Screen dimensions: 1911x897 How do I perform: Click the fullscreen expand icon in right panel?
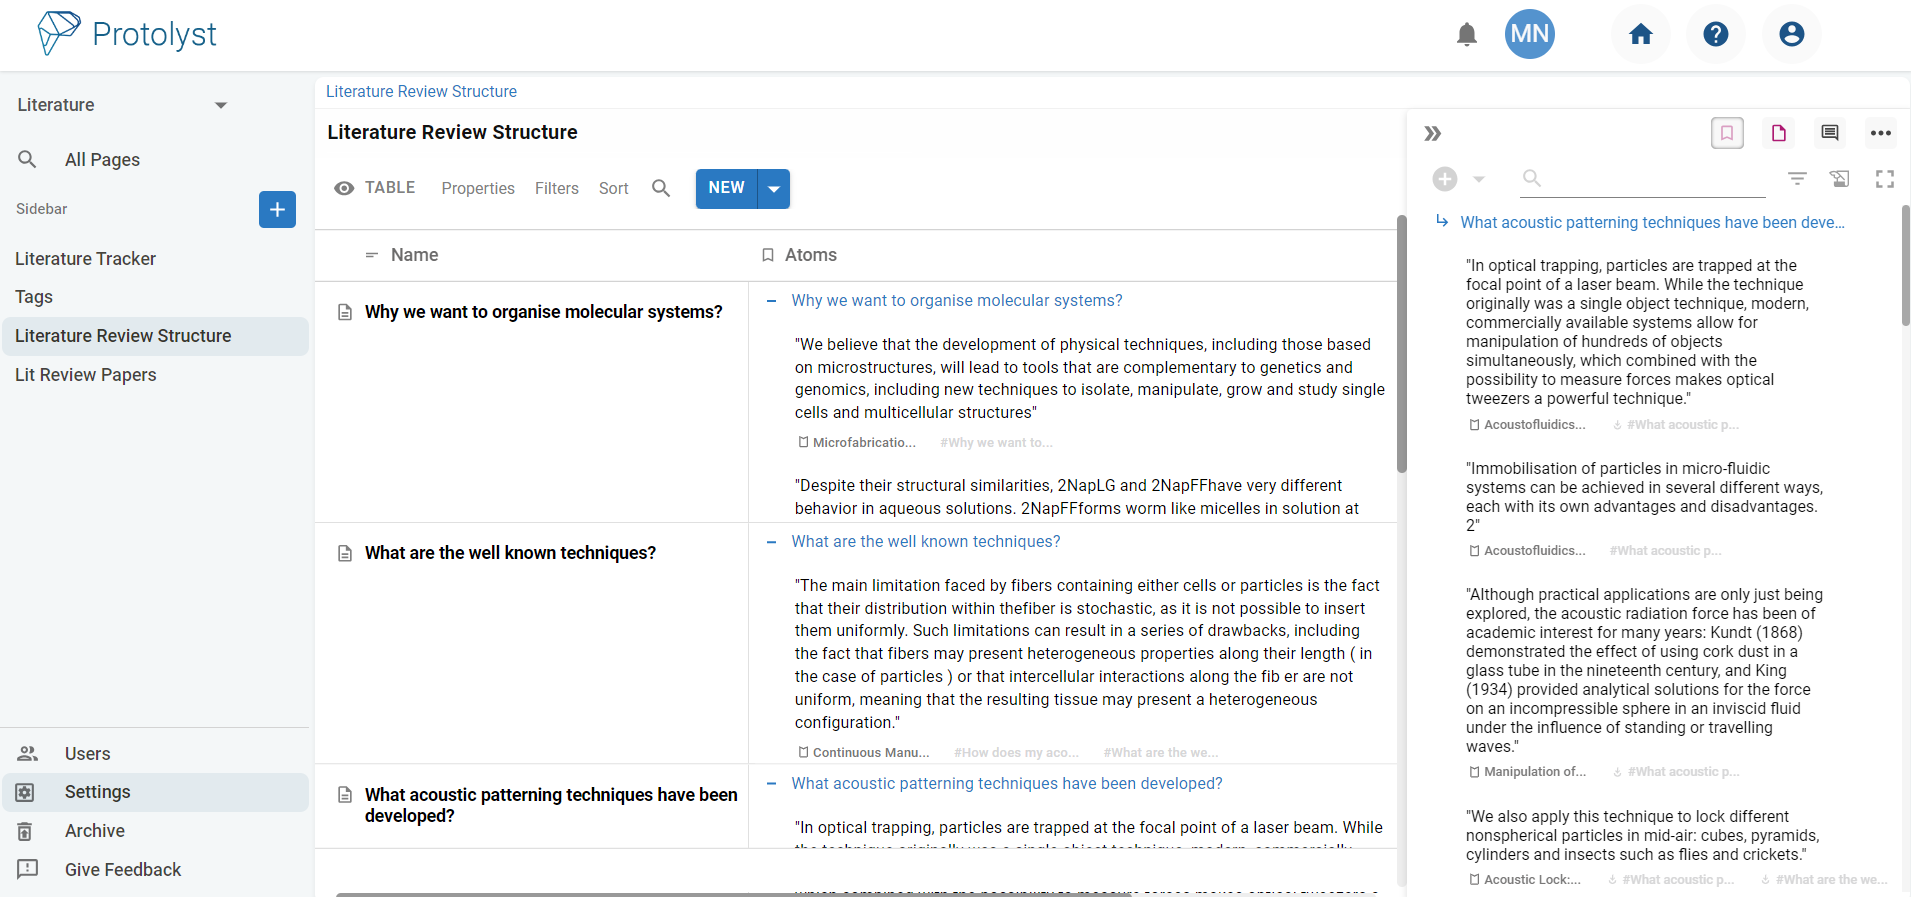(1884, 179)
